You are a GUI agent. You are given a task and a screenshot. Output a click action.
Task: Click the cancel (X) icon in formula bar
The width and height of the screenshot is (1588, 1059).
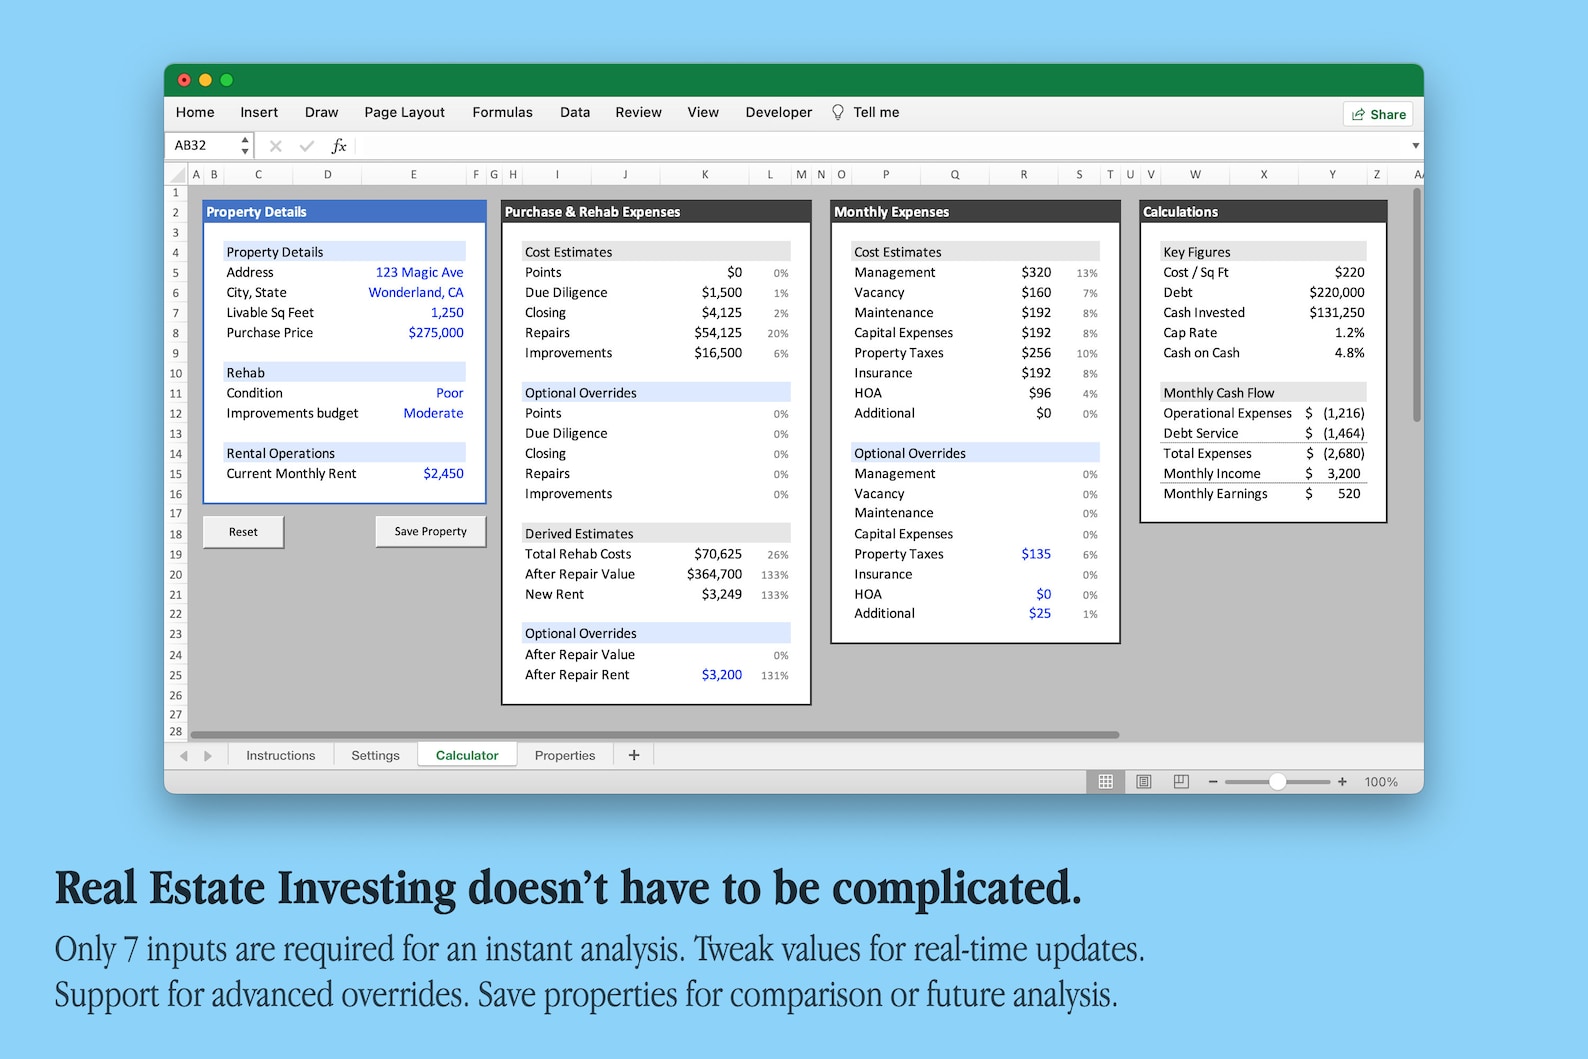(276, 146)
